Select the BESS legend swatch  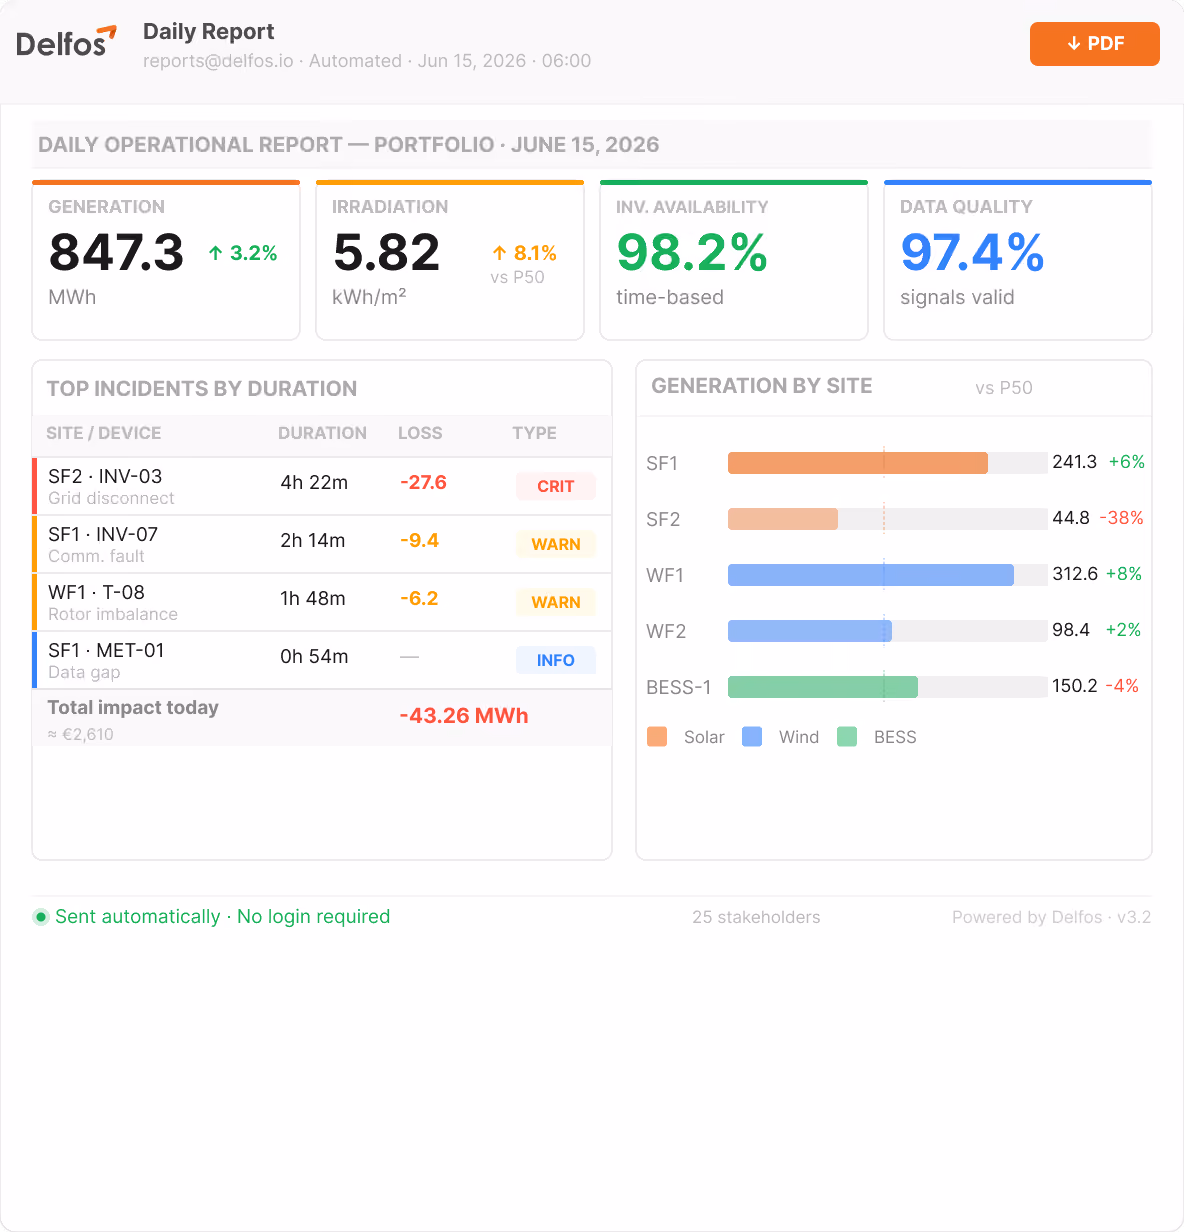point(847,737)
